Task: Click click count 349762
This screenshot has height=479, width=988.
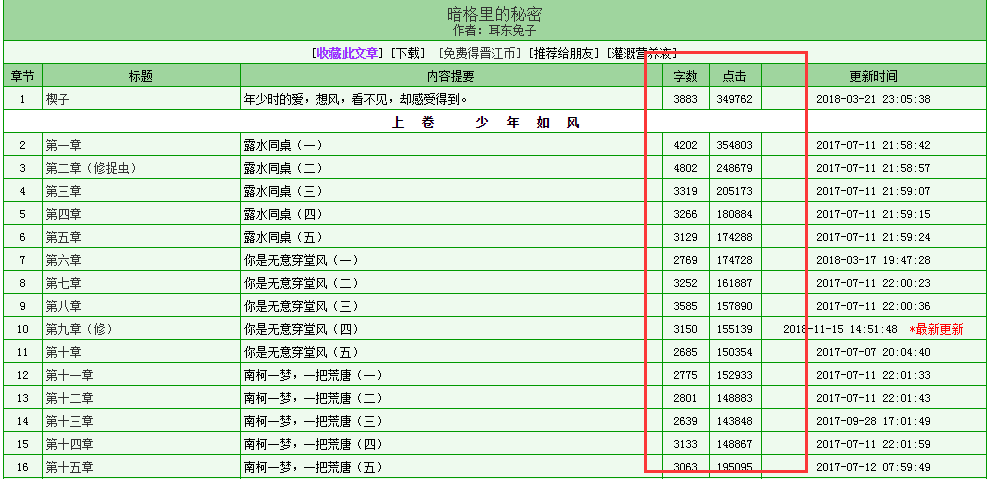Action: [735, 99]
